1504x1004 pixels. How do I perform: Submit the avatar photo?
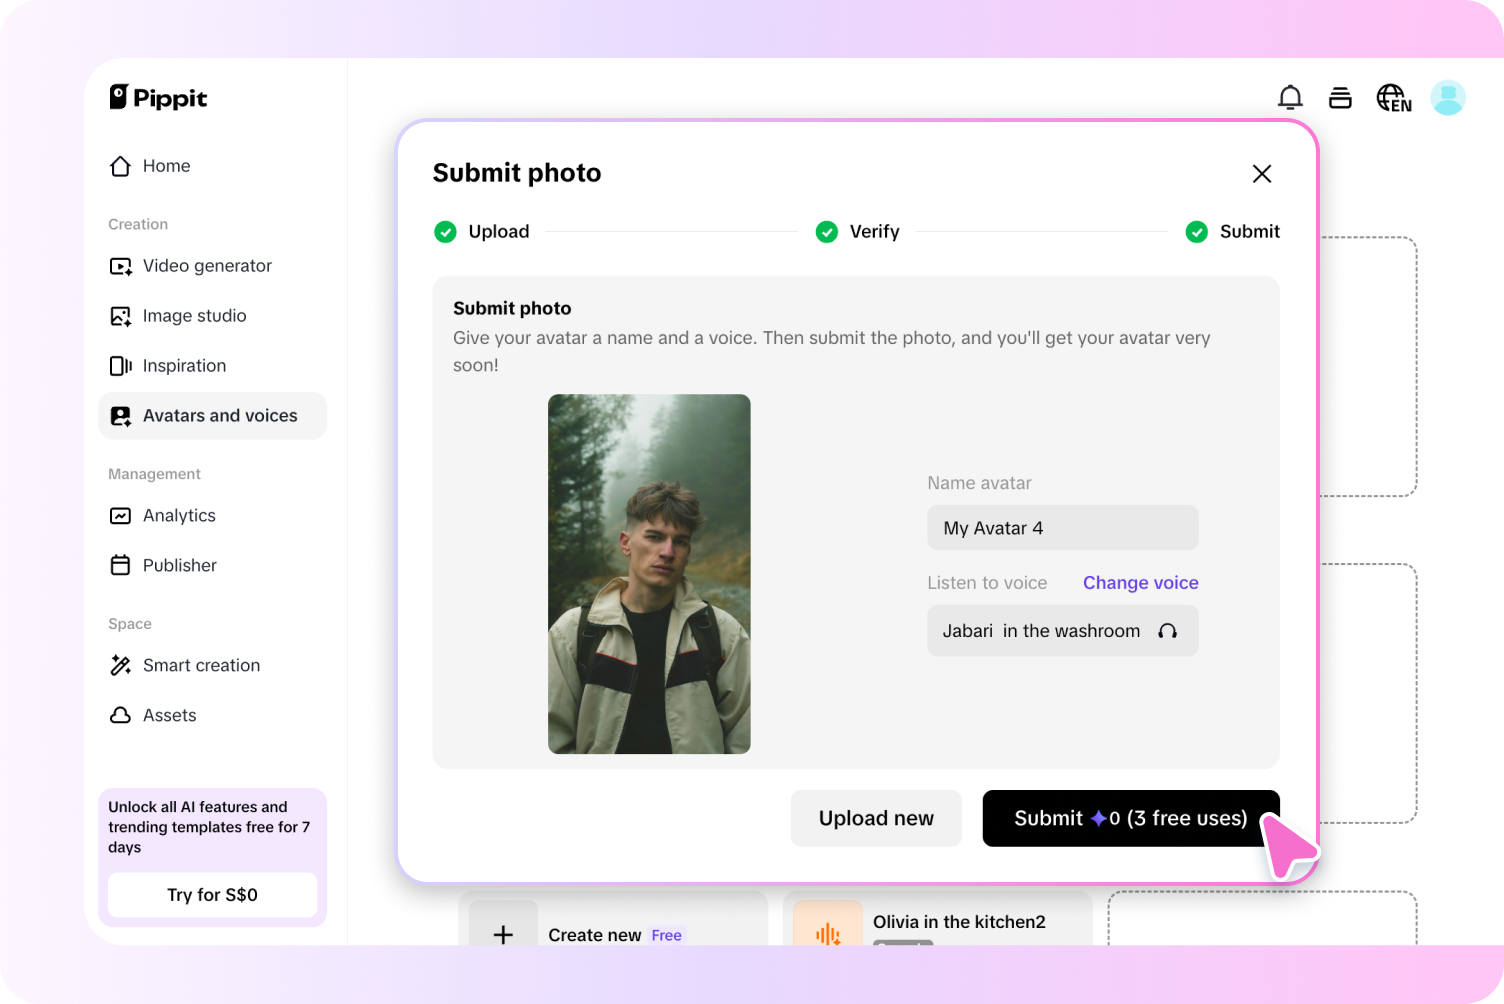pyautogui.click(x=1130, y=818)
